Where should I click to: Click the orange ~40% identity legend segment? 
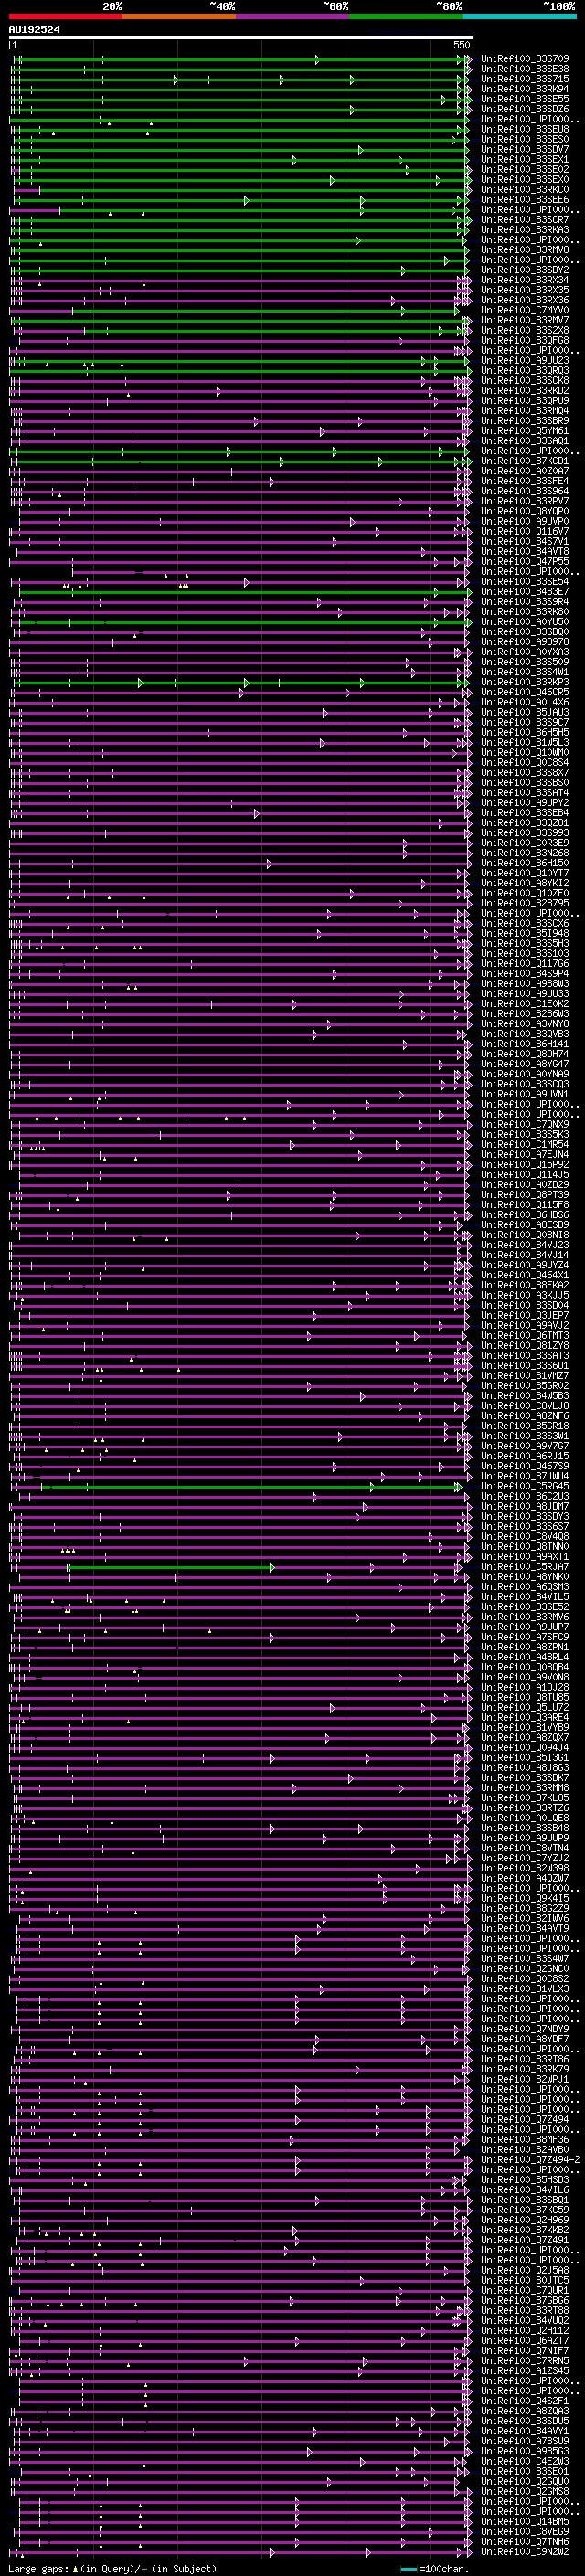(179, 16)
